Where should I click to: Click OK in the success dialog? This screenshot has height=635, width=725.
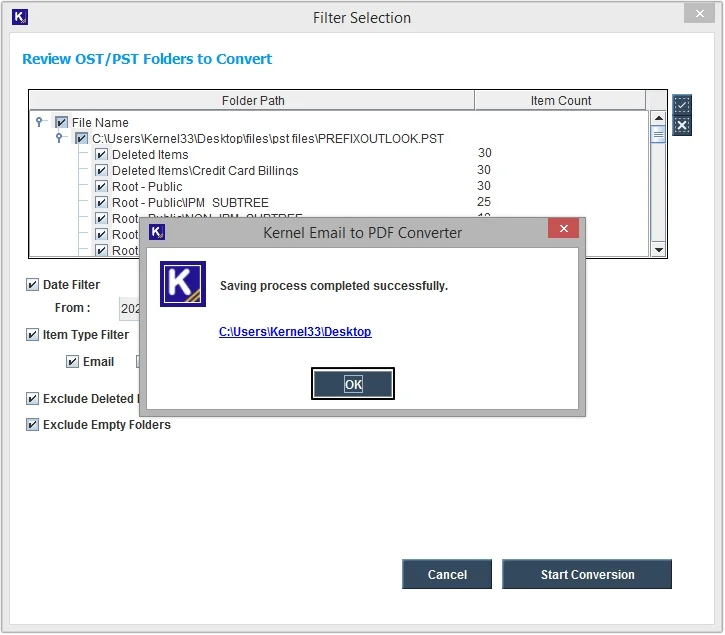tap(353, 383)
